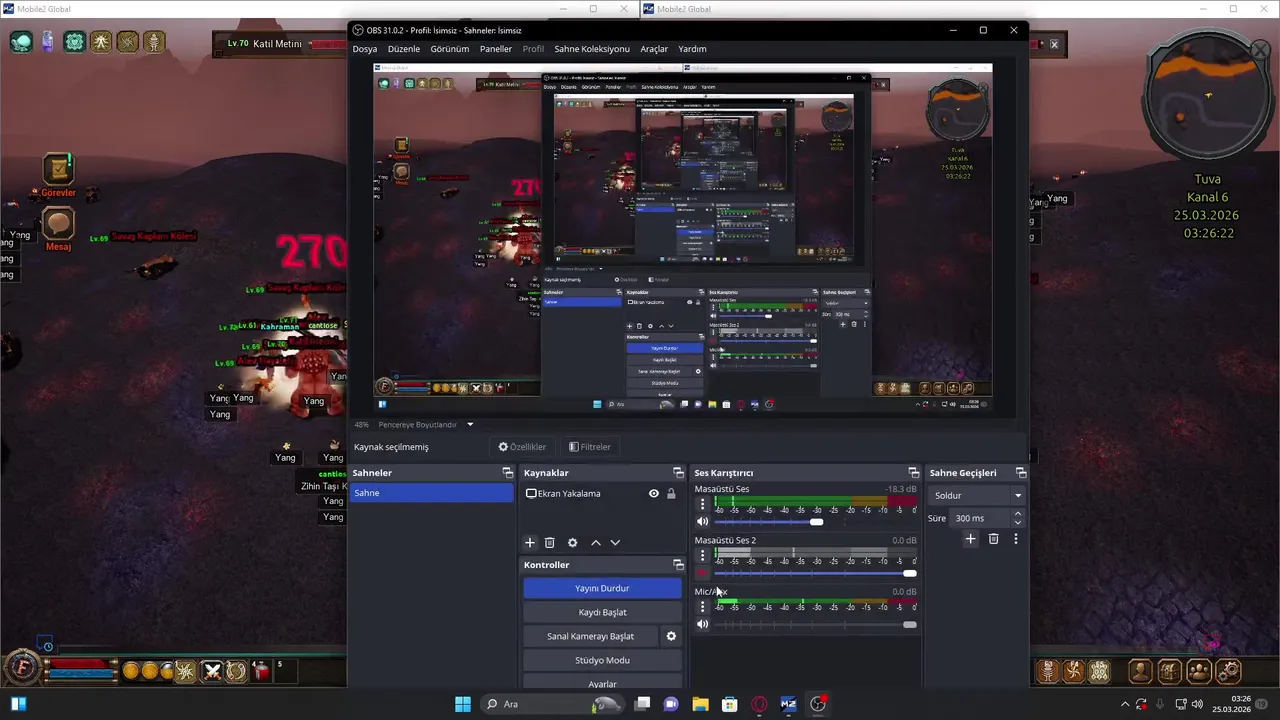The height and width of the screenshot is (720, 1280).
Task: Open Opera browser from the taskbar
Action: [759, 704]
